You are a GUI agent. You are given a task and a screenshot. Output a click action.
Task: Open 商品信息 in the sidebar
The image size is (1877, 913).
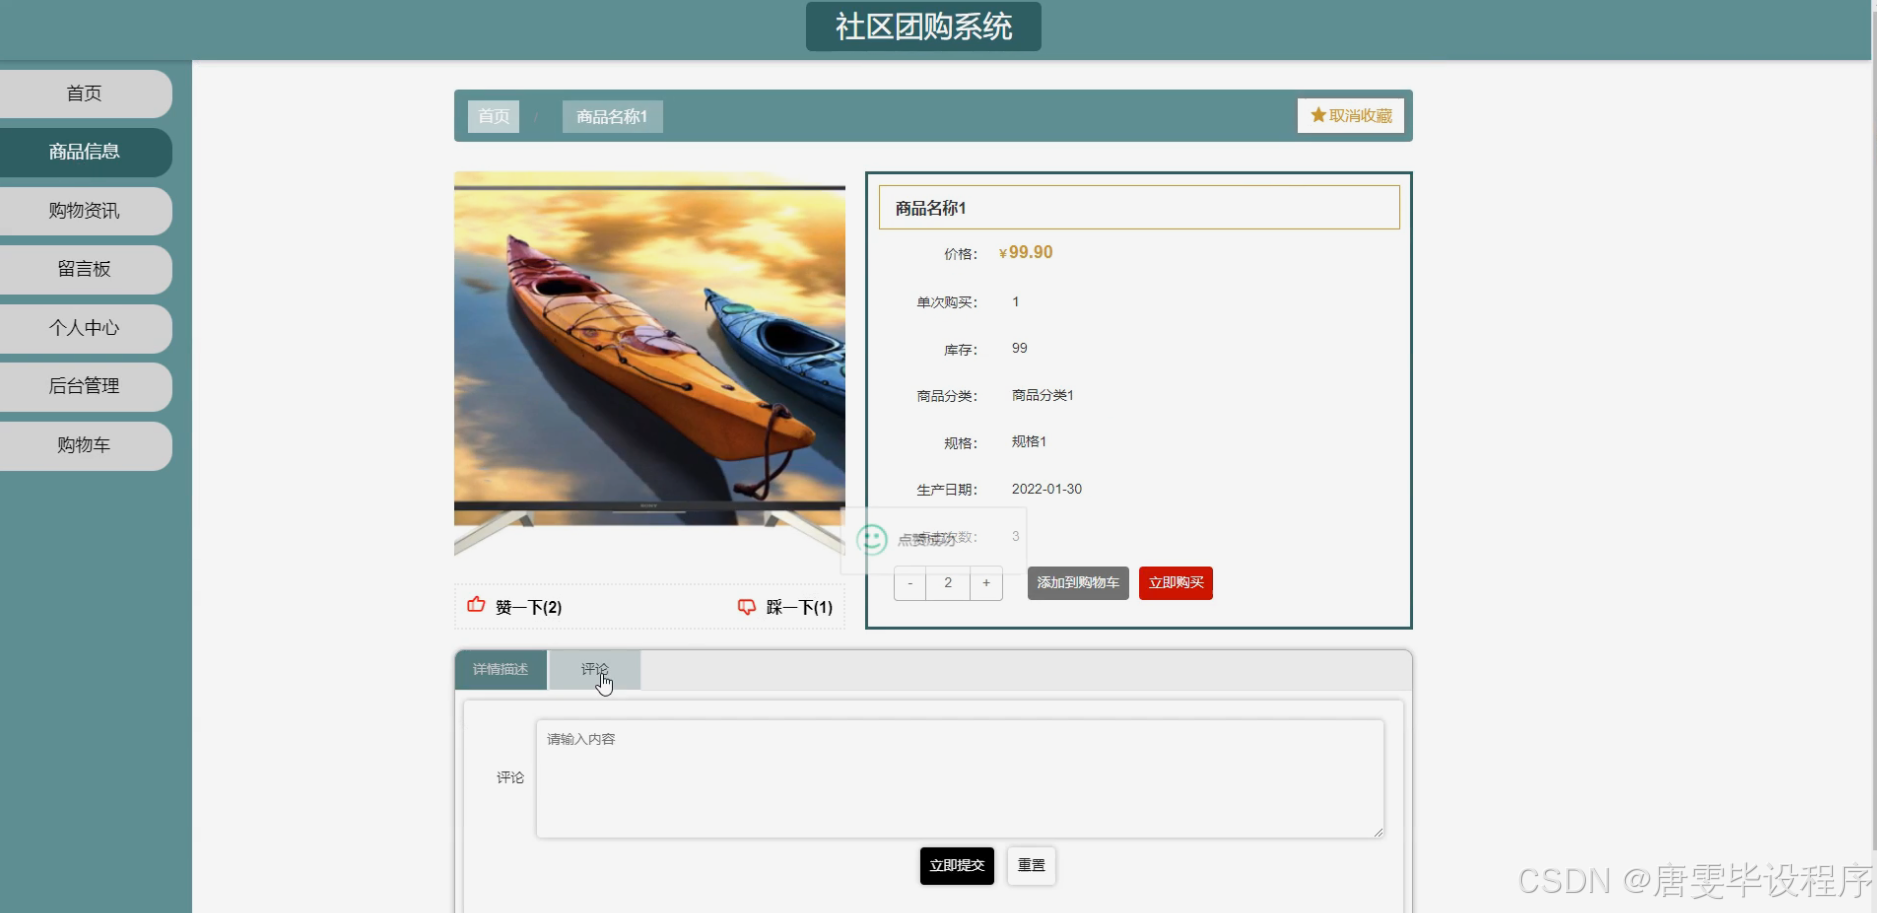coord(85,152)
